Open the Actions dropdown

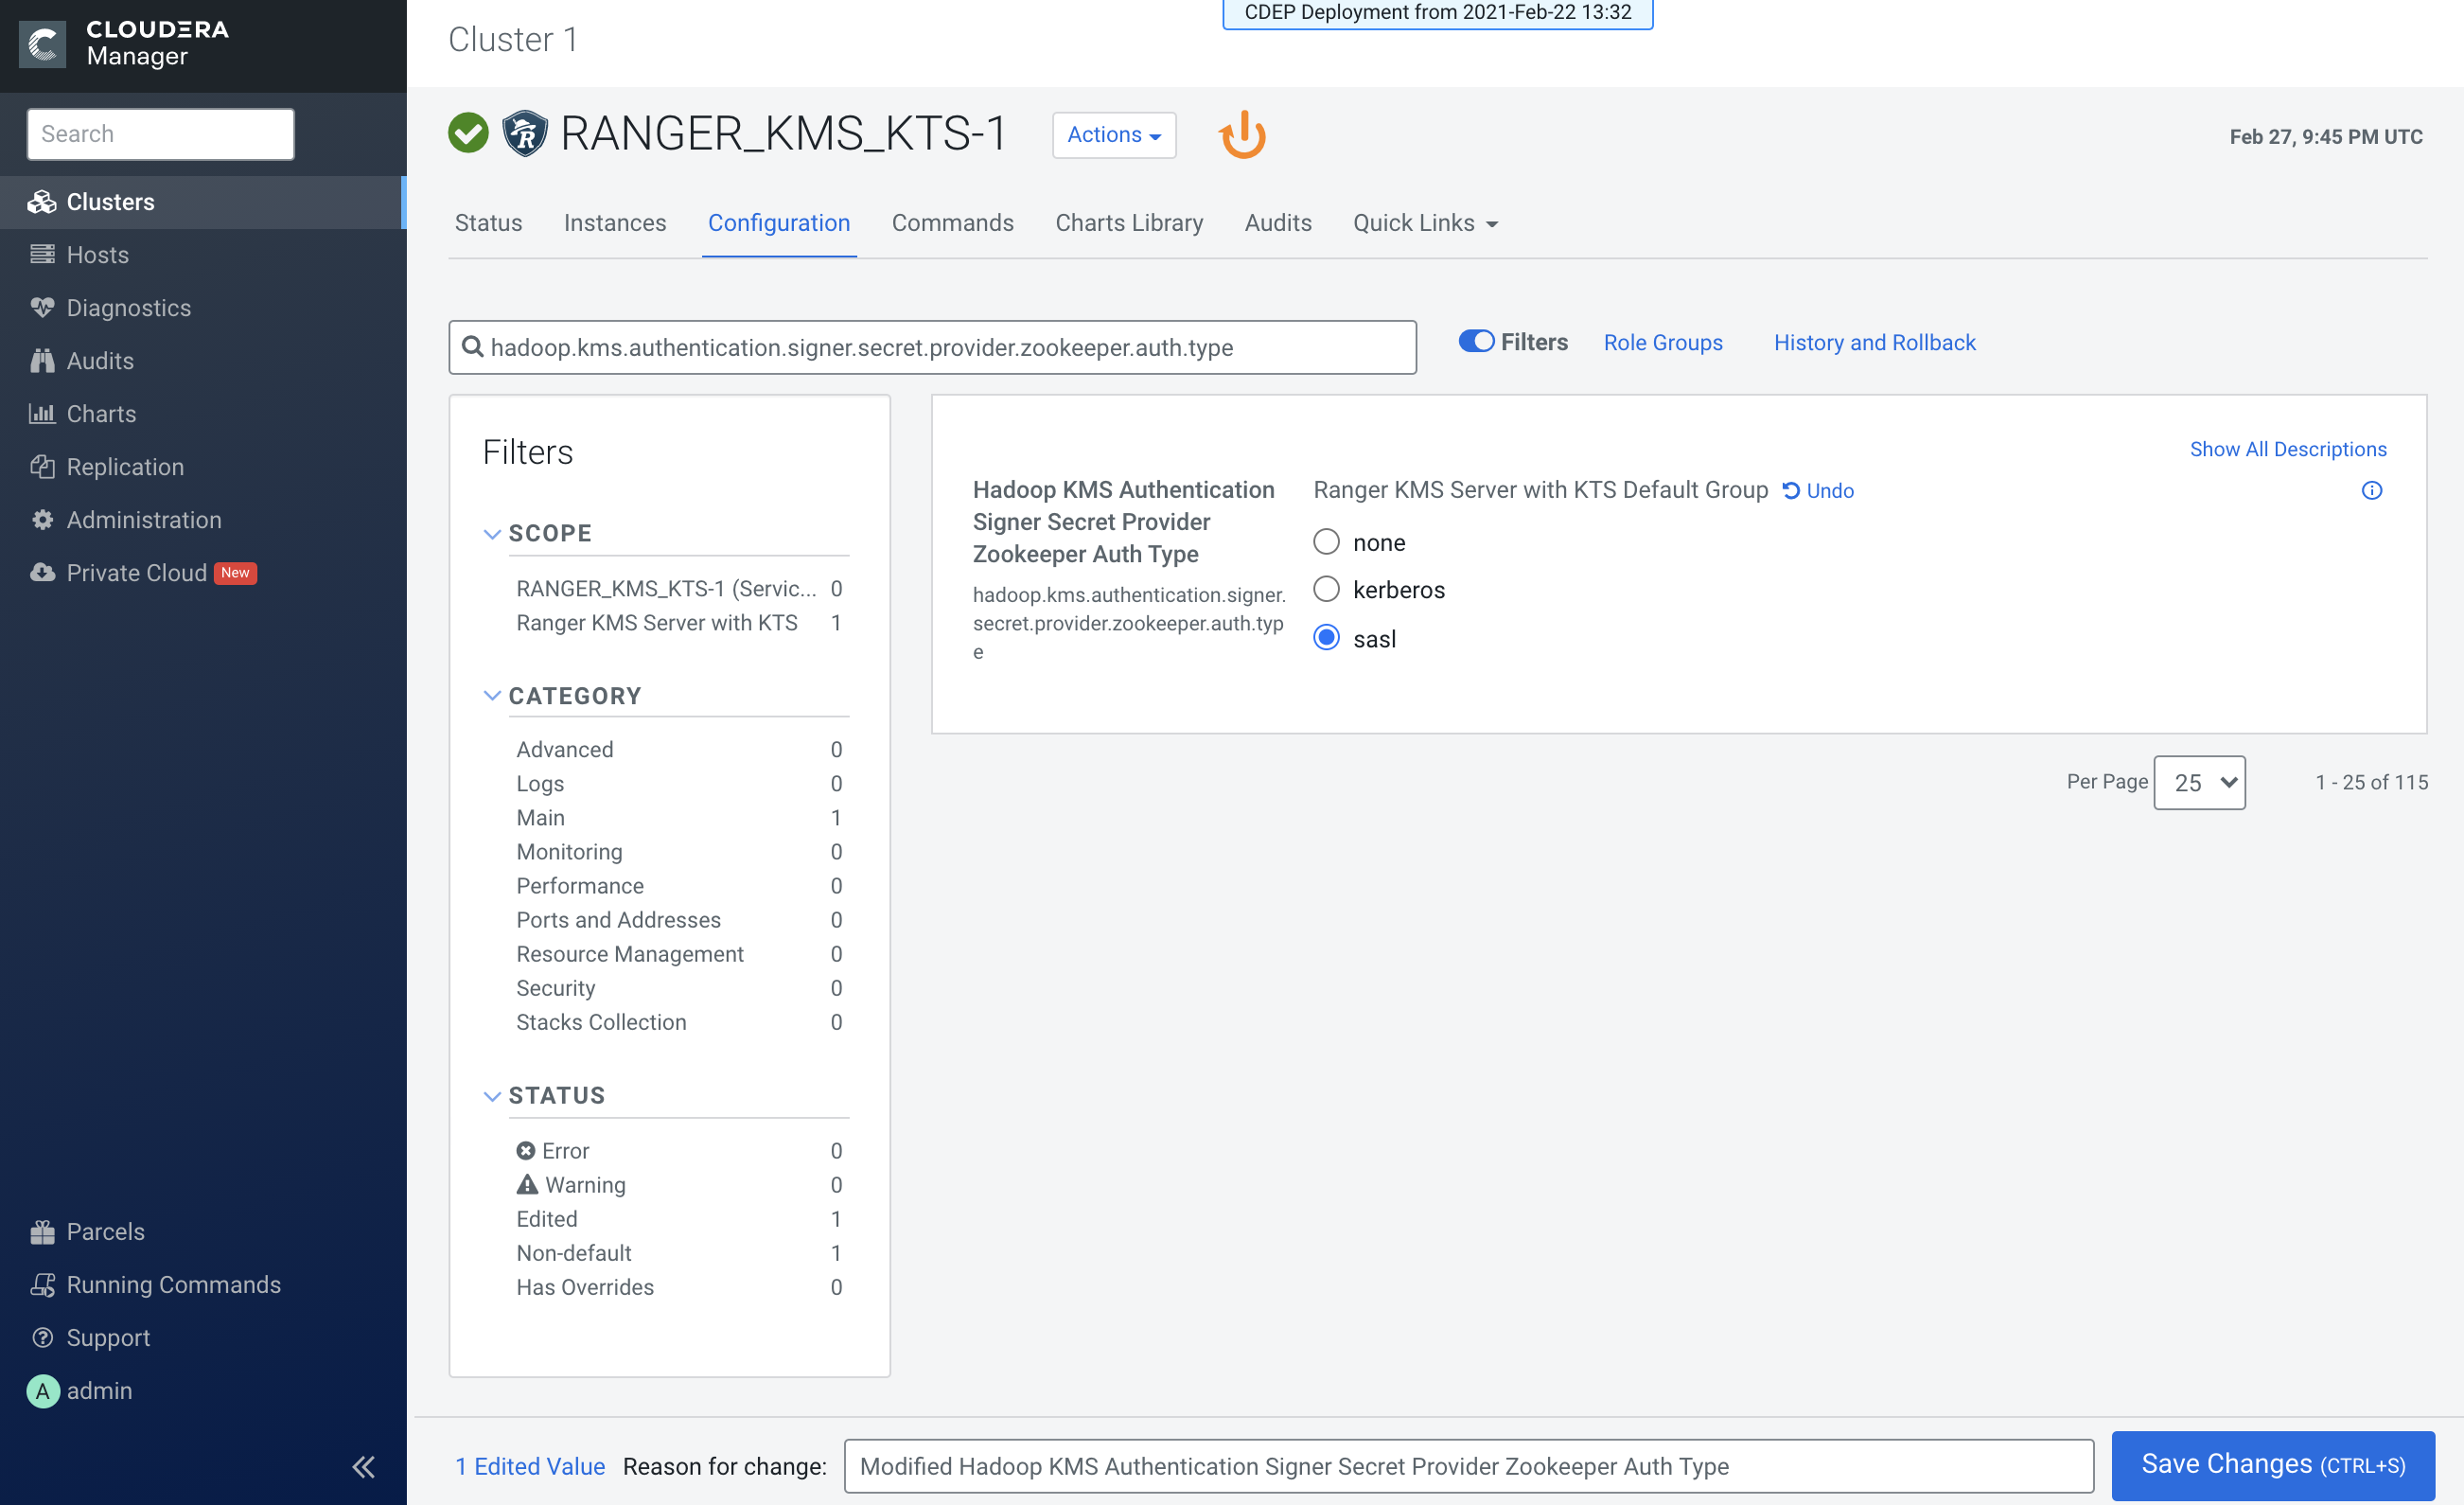tap(1113, 135)
